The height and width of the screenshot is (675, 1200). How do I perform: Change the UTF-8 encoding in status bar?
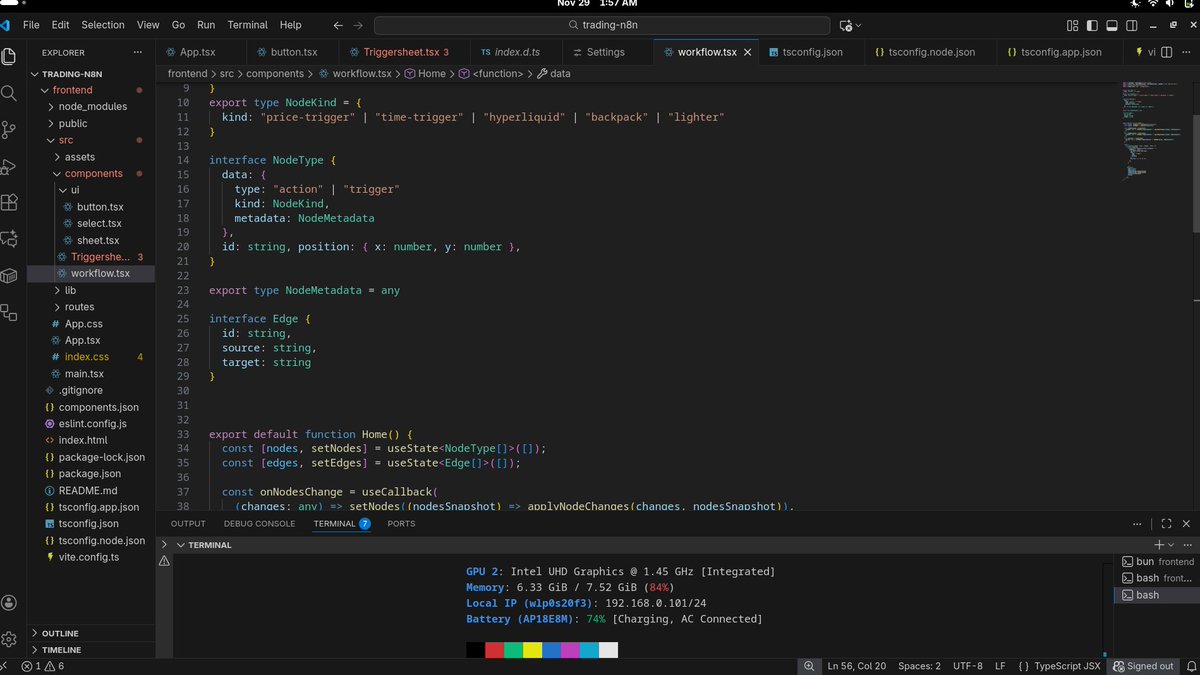coord(968,666)
